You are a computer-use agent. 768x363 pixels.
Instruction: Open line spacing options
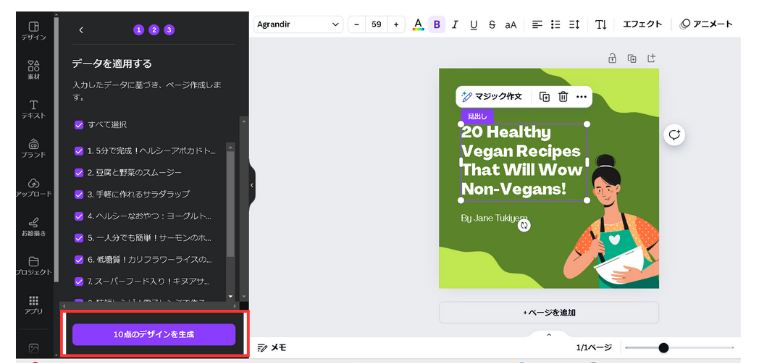point(574,24)
